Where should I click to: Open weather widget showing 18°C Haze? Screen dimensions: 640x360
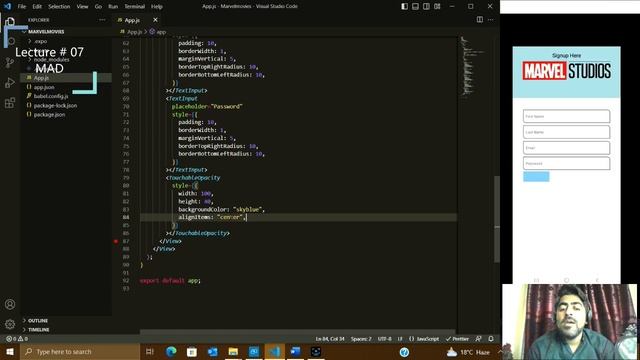[469, 352]
